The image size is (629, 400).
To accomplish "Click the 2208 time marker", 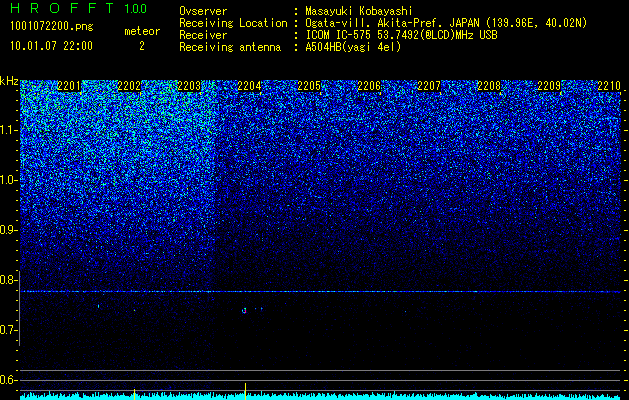I will (489, 86).
